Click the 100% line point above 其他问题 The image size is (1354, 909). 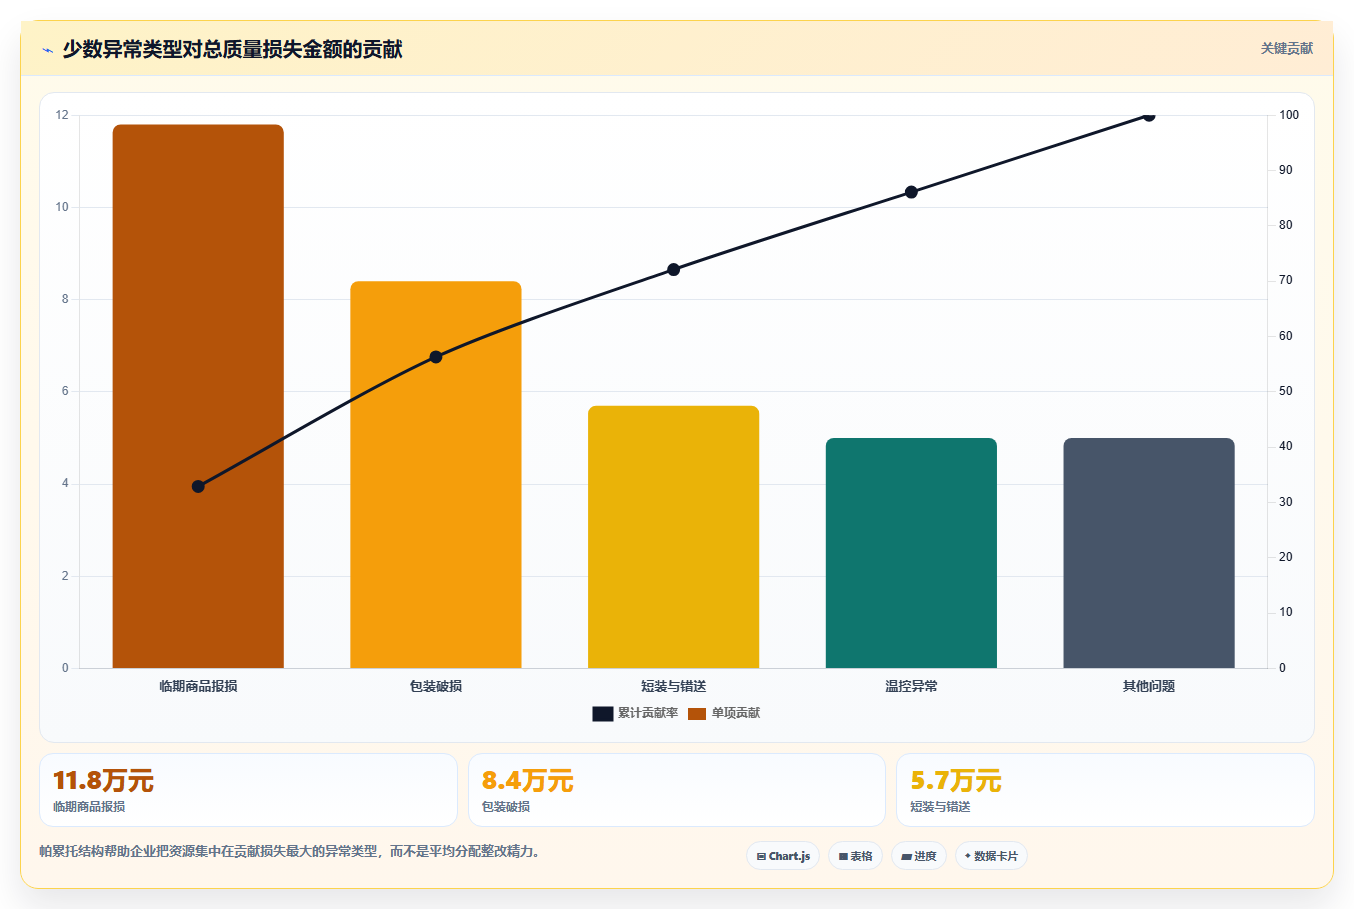point(1149,115)
